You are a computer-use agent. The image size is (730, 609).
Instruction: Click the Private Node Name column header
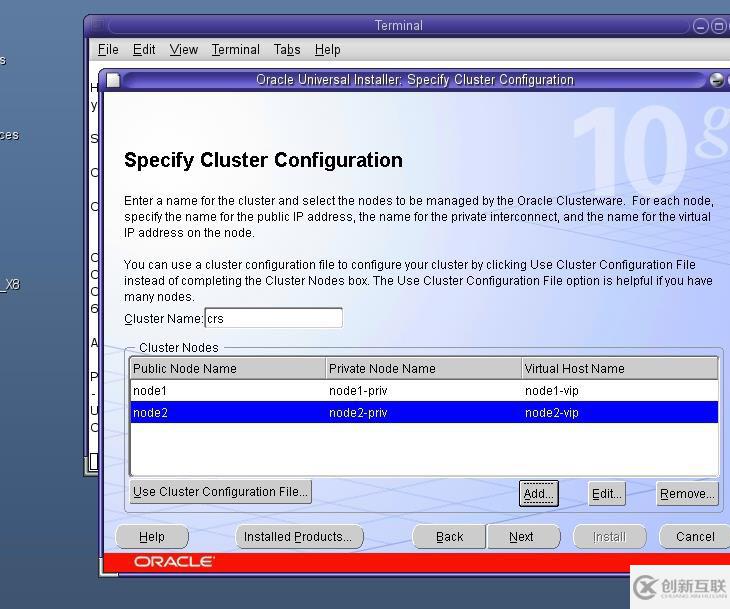click(424, 369)
